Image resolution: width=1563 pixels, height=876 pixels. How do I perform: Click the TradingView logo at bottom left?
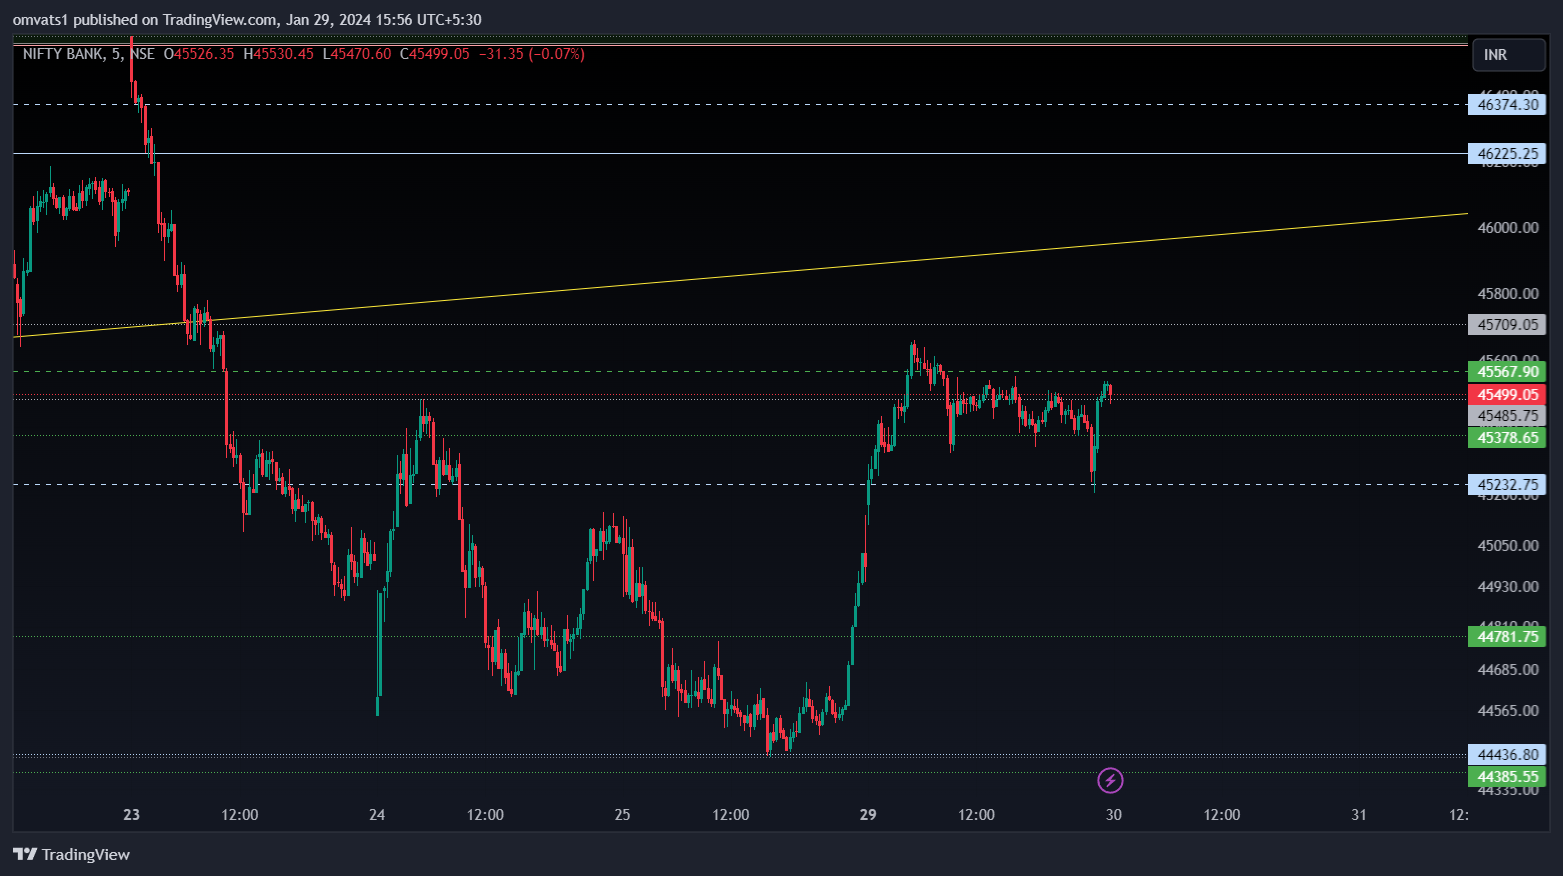[x=71, y=854]
